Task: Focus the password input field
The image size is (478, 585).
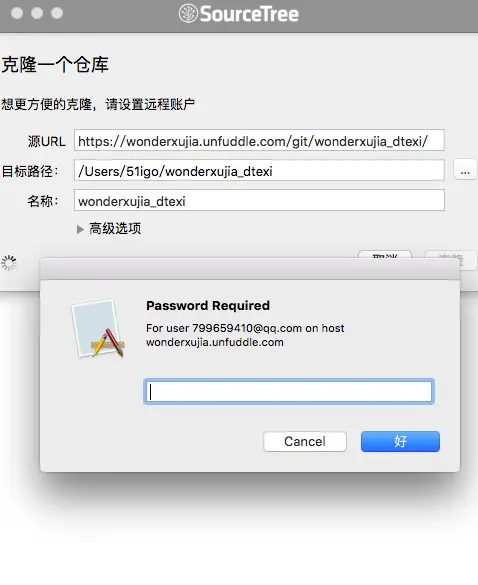Action: coord(289,391)
